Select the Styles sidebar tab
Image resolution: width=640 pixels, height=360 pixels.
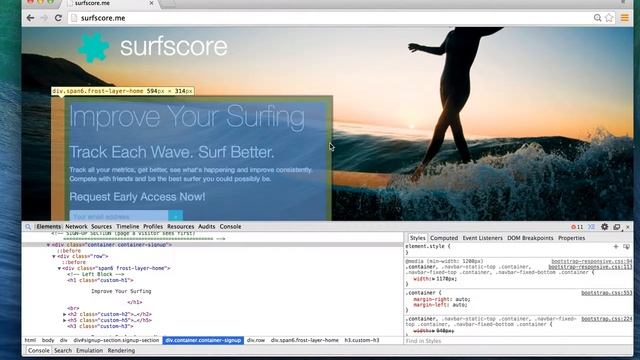pos(417,238)
